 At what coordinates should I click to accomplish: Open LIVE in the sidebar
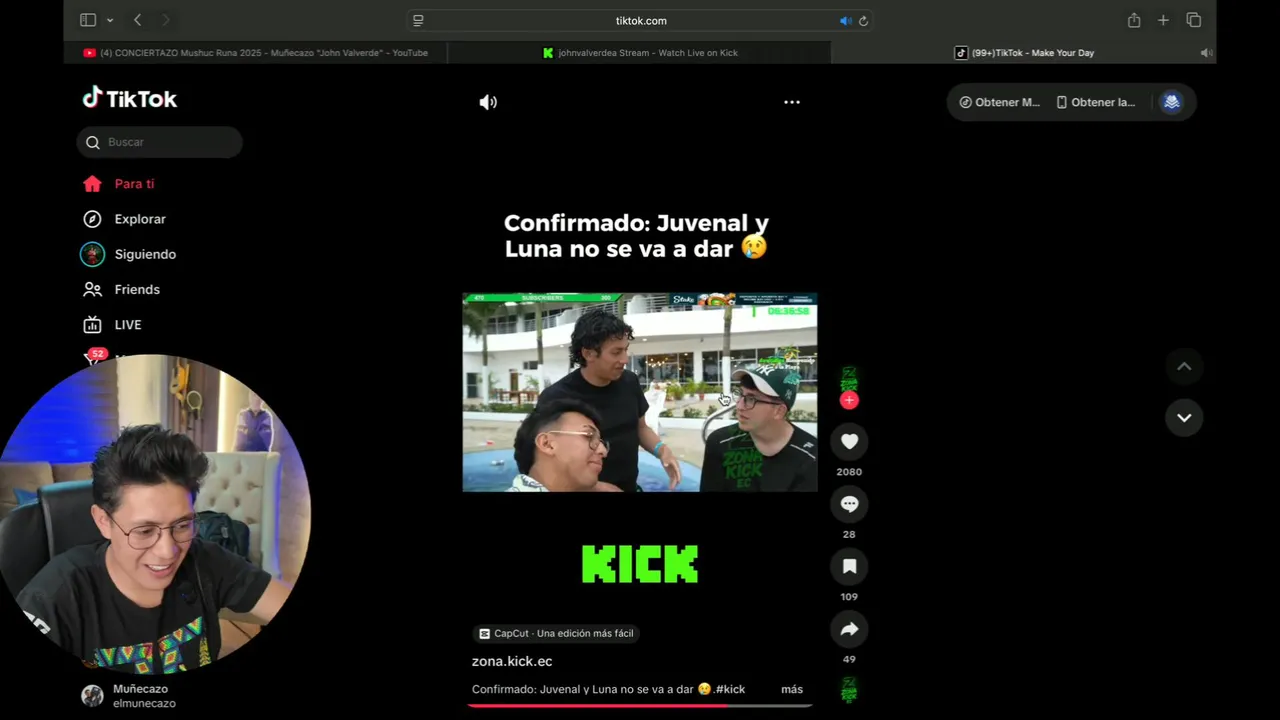(x=113, y=325)
